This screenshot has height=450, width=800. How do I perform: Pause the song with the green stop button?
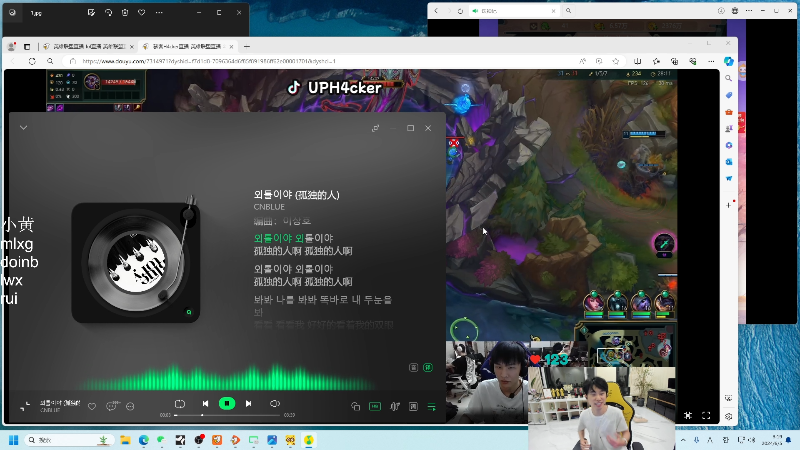pyautogui.click(x=227, y=404)
